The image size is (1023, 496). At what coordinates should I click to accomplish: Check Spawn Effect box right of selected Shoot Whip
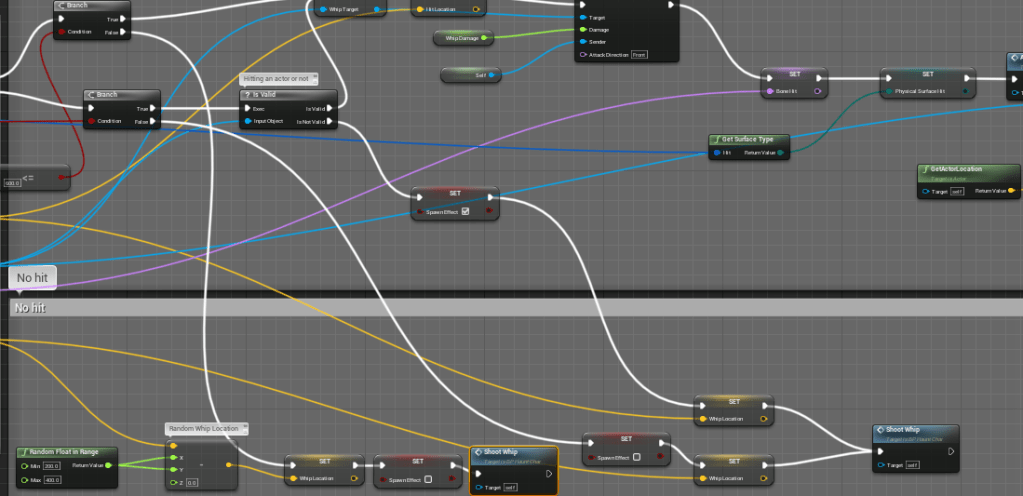click(636, 457)
